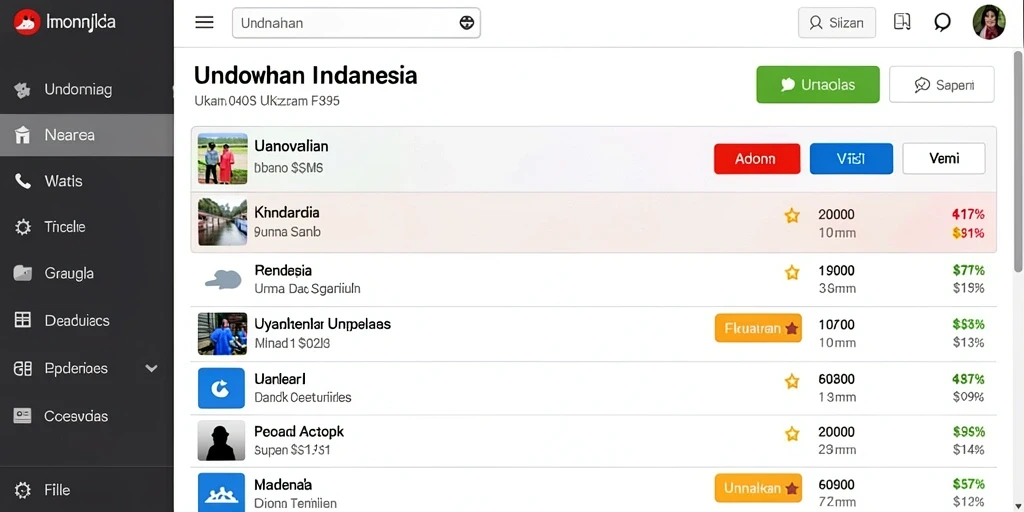1024x512 pixels.
Task: Click the $95% value in Peoad Actopk row
Action: pyautogui.click(x=968, y=432)
